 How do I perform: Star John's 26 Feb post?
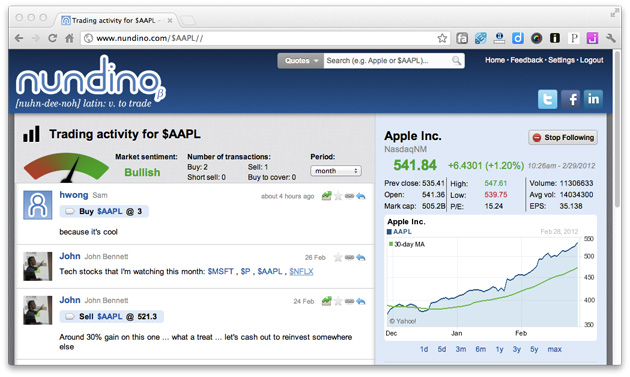click(x=338, y=257)
